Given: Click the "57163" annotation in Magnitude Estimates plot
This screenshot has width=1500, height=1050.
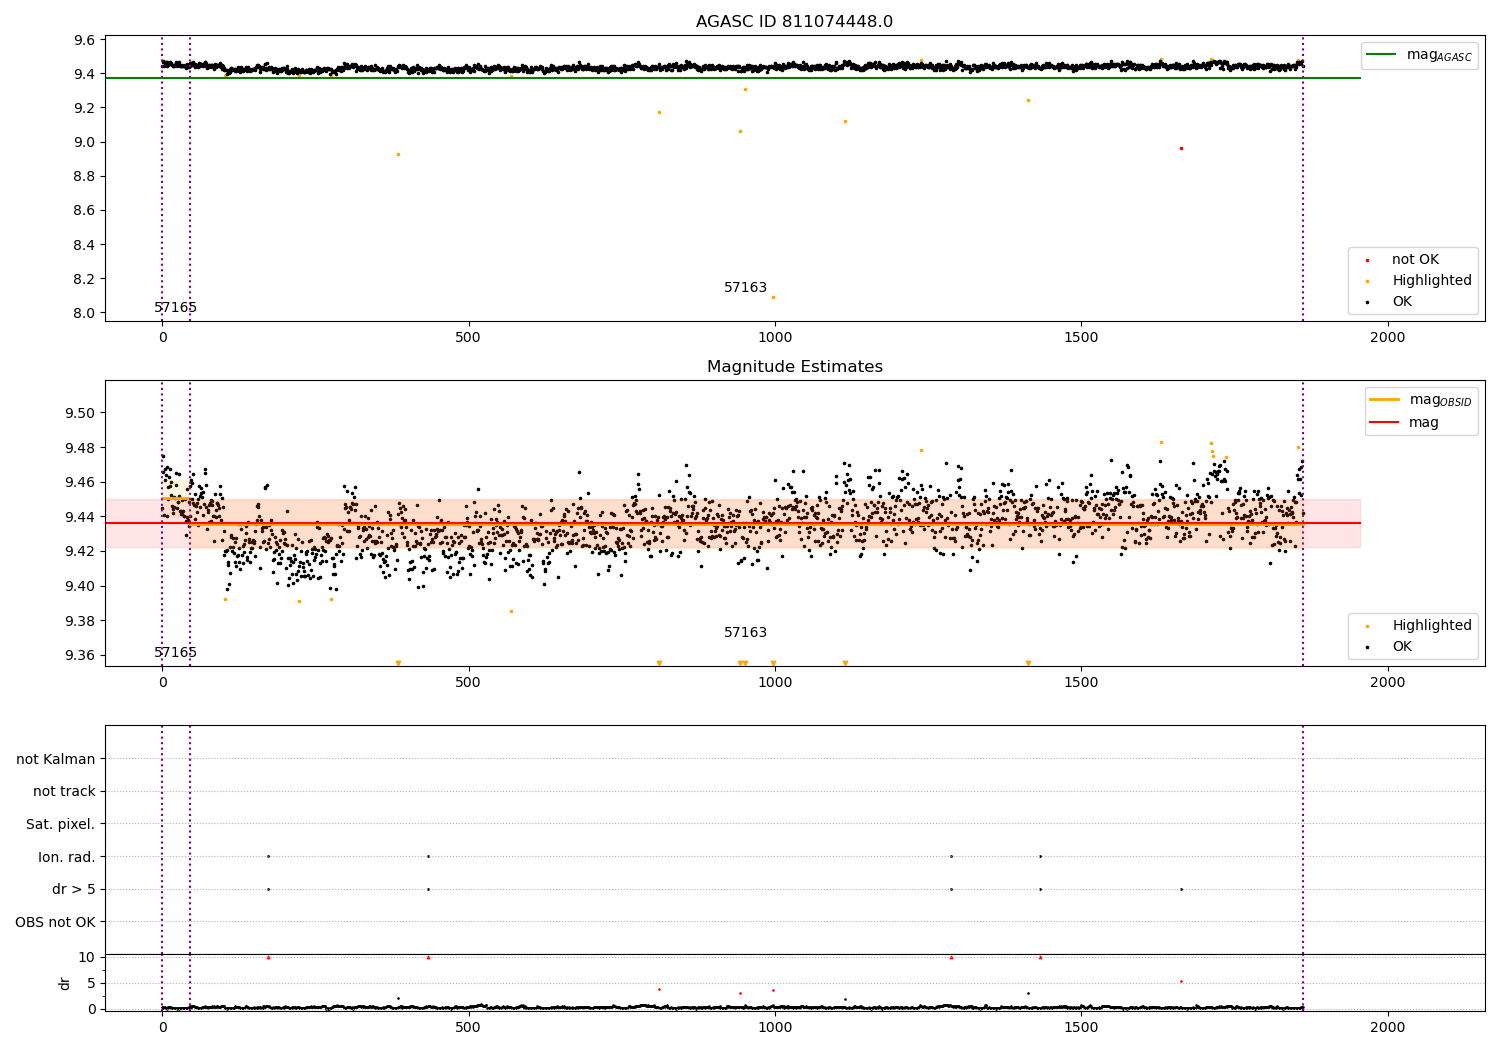Looking at the screenshot, I should pos(745,632).
